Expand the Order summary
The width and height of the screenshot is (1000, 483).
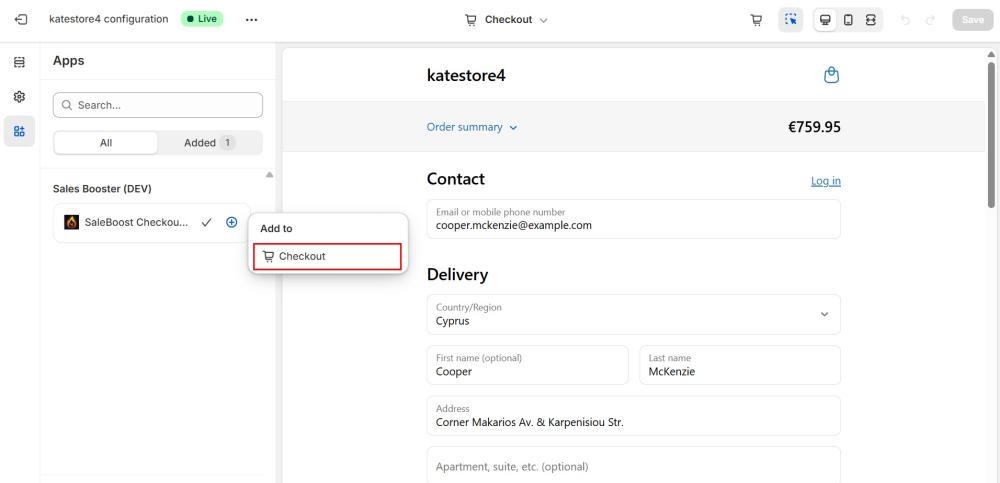tap(472, 127)
